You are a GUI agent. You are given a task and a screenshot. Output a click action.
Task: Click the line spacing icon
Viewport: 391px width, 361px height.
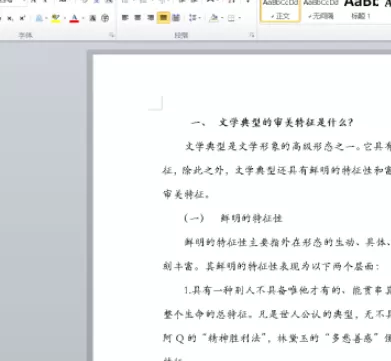(192, 18)
